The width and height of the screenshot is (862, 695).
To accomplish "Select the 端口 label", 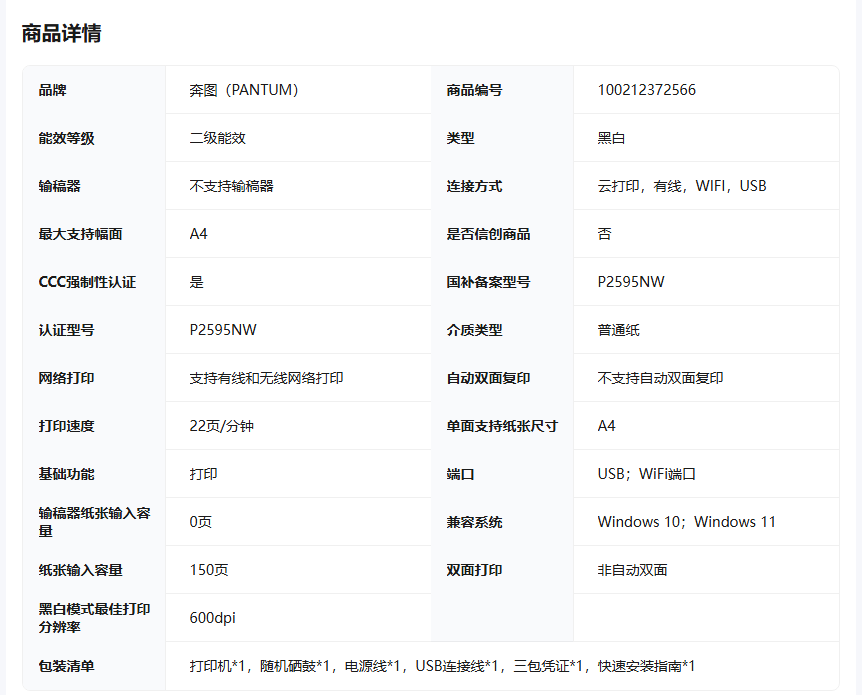I will pyautogui.click(x=460, y=474).
